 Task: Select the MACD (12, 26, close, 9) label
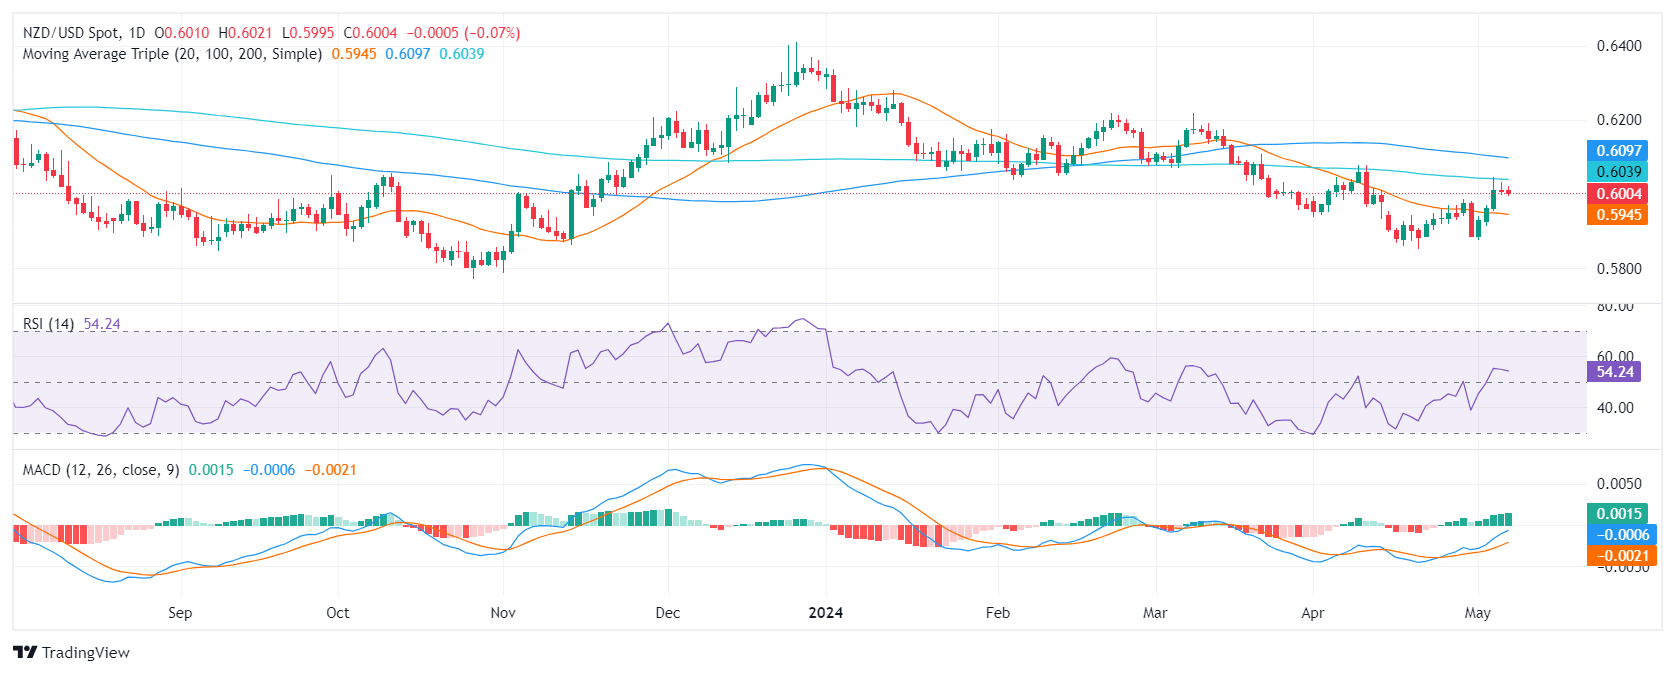pos(101,470)
